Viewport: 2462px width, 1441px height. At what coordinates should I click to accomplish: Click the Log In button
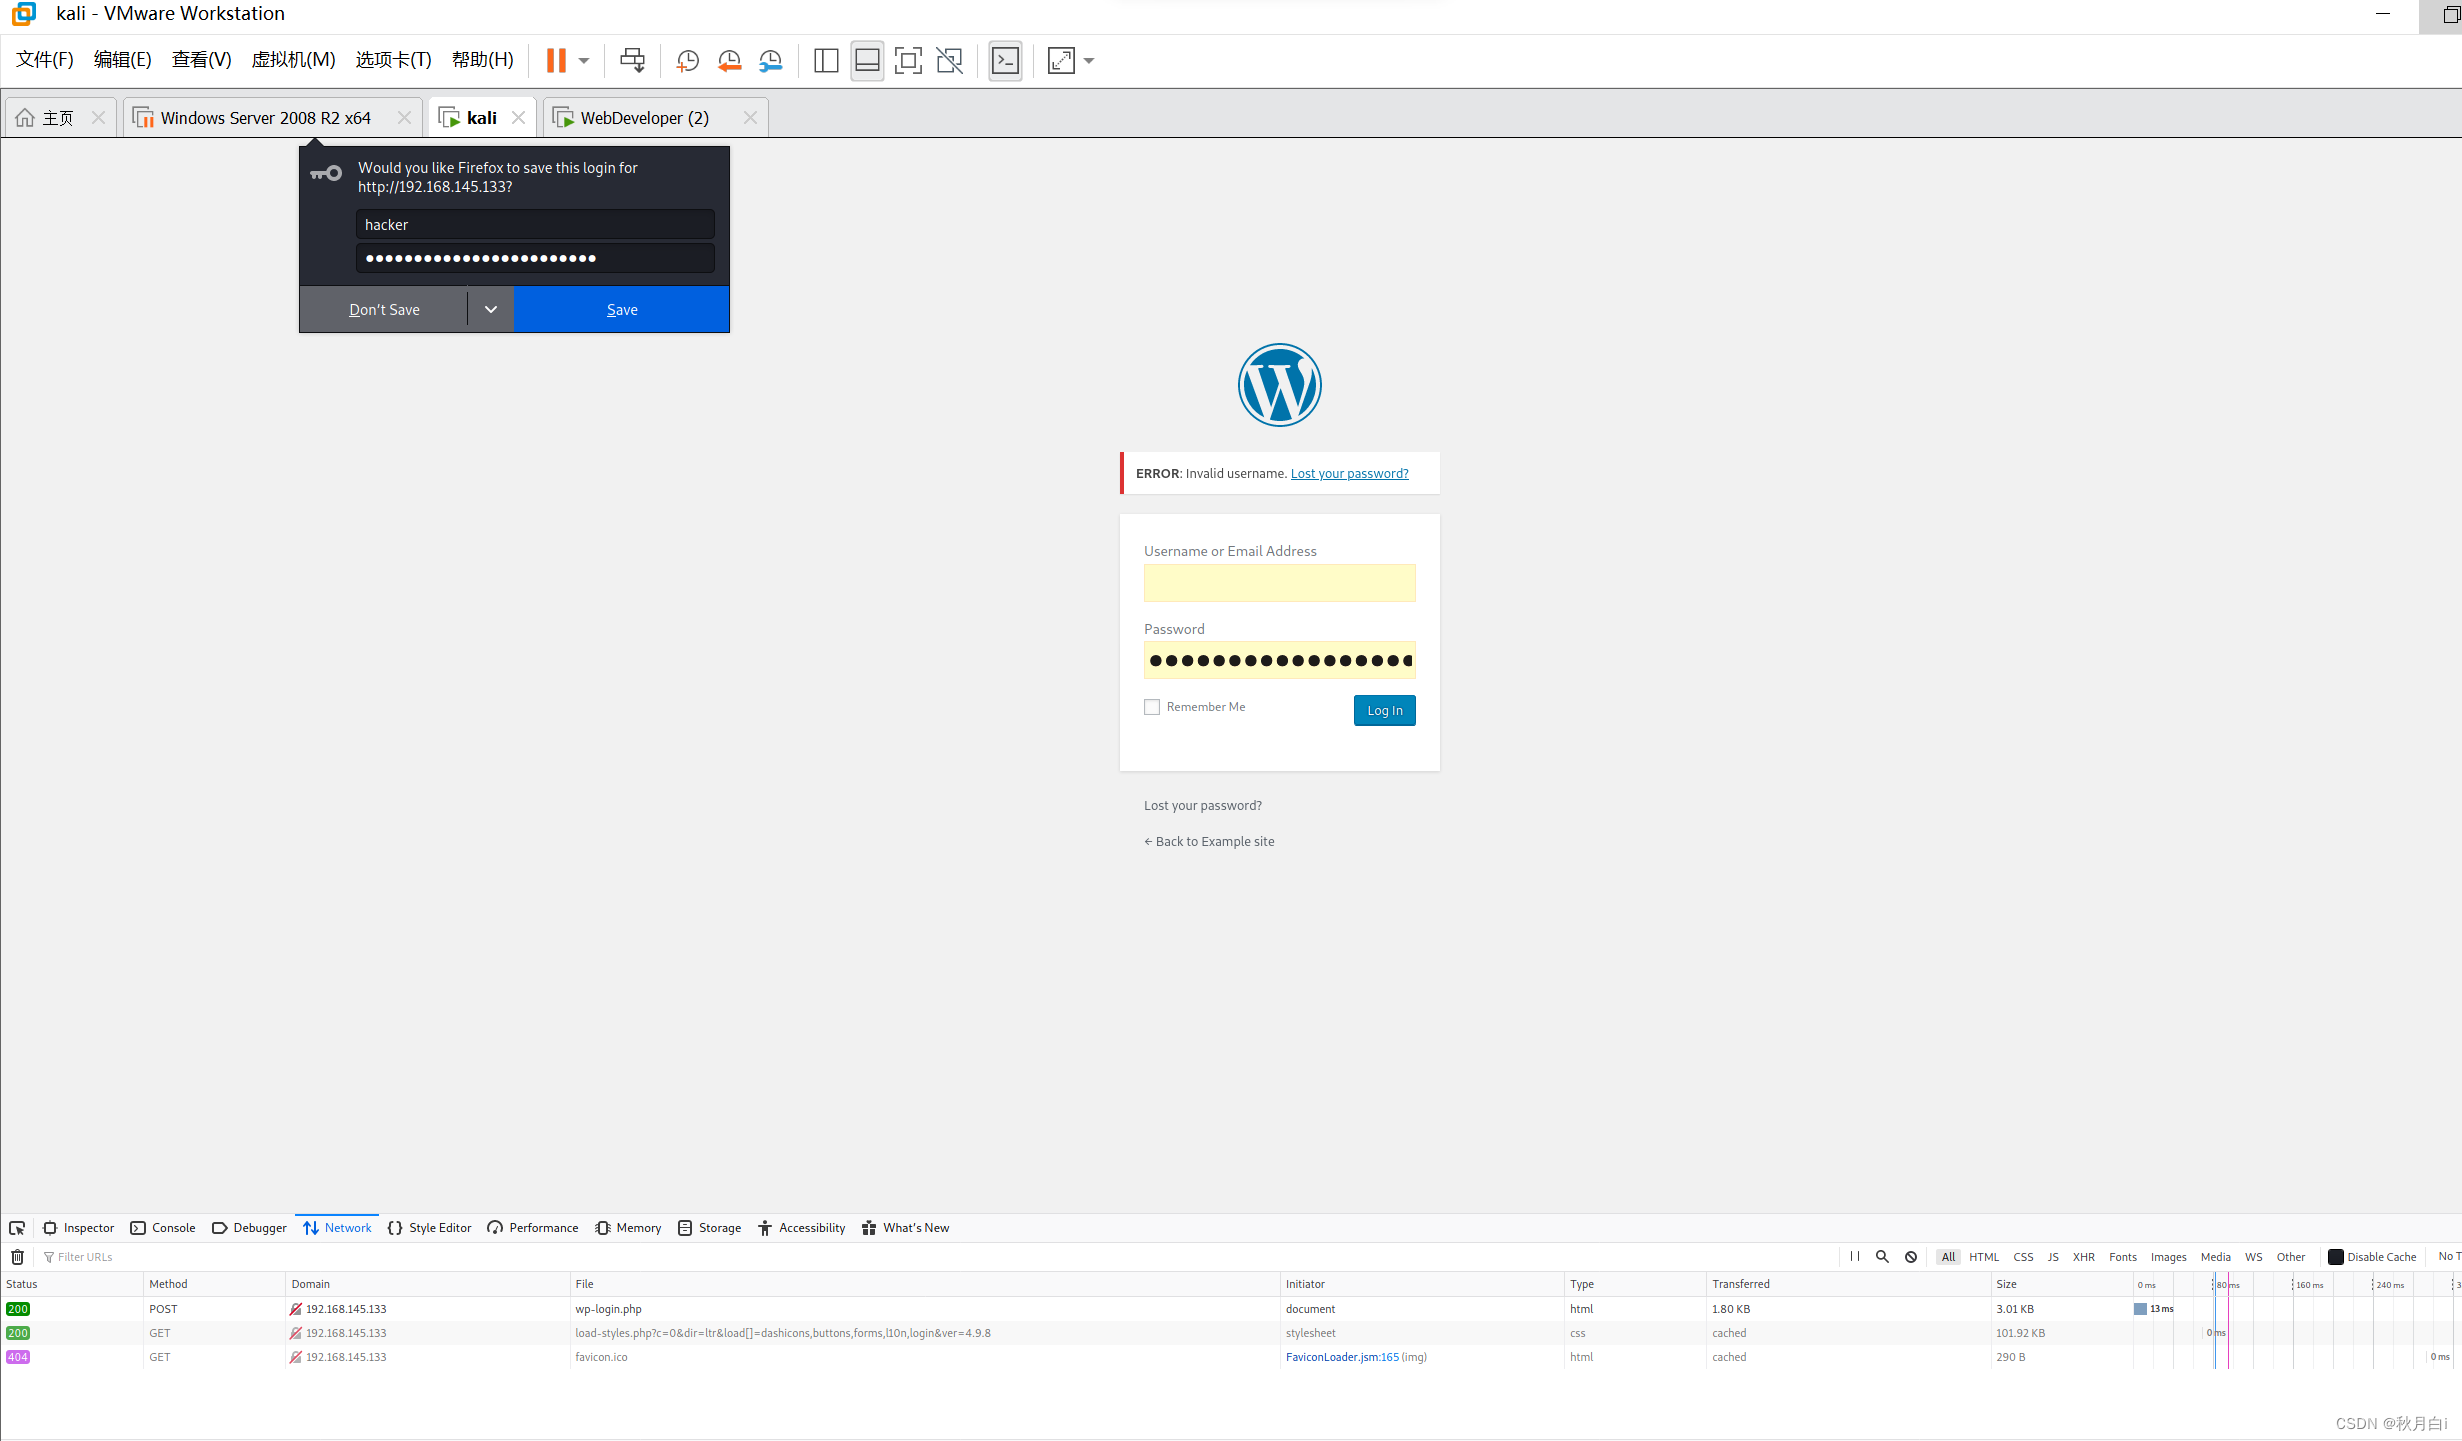[x=1384, y=710]
